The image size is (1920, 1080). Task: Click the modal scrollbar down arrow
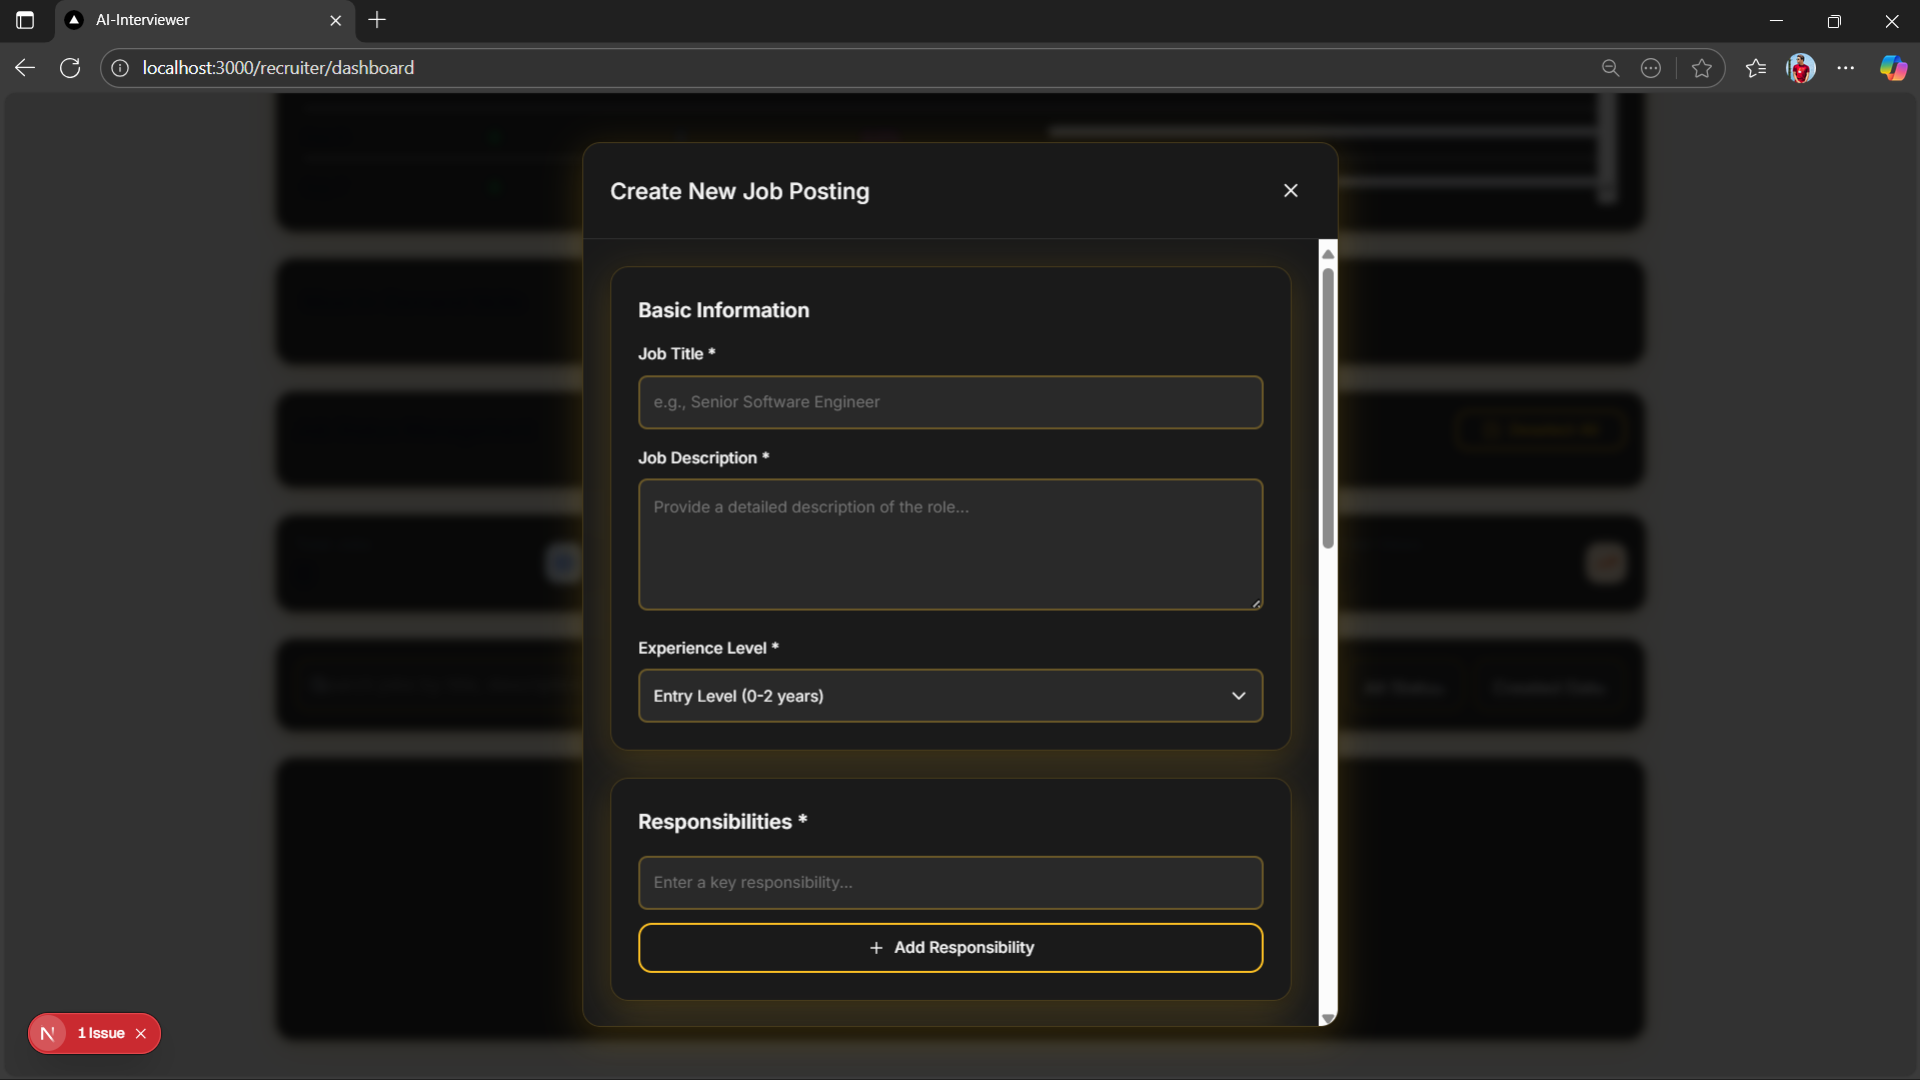point(1328,1018)
